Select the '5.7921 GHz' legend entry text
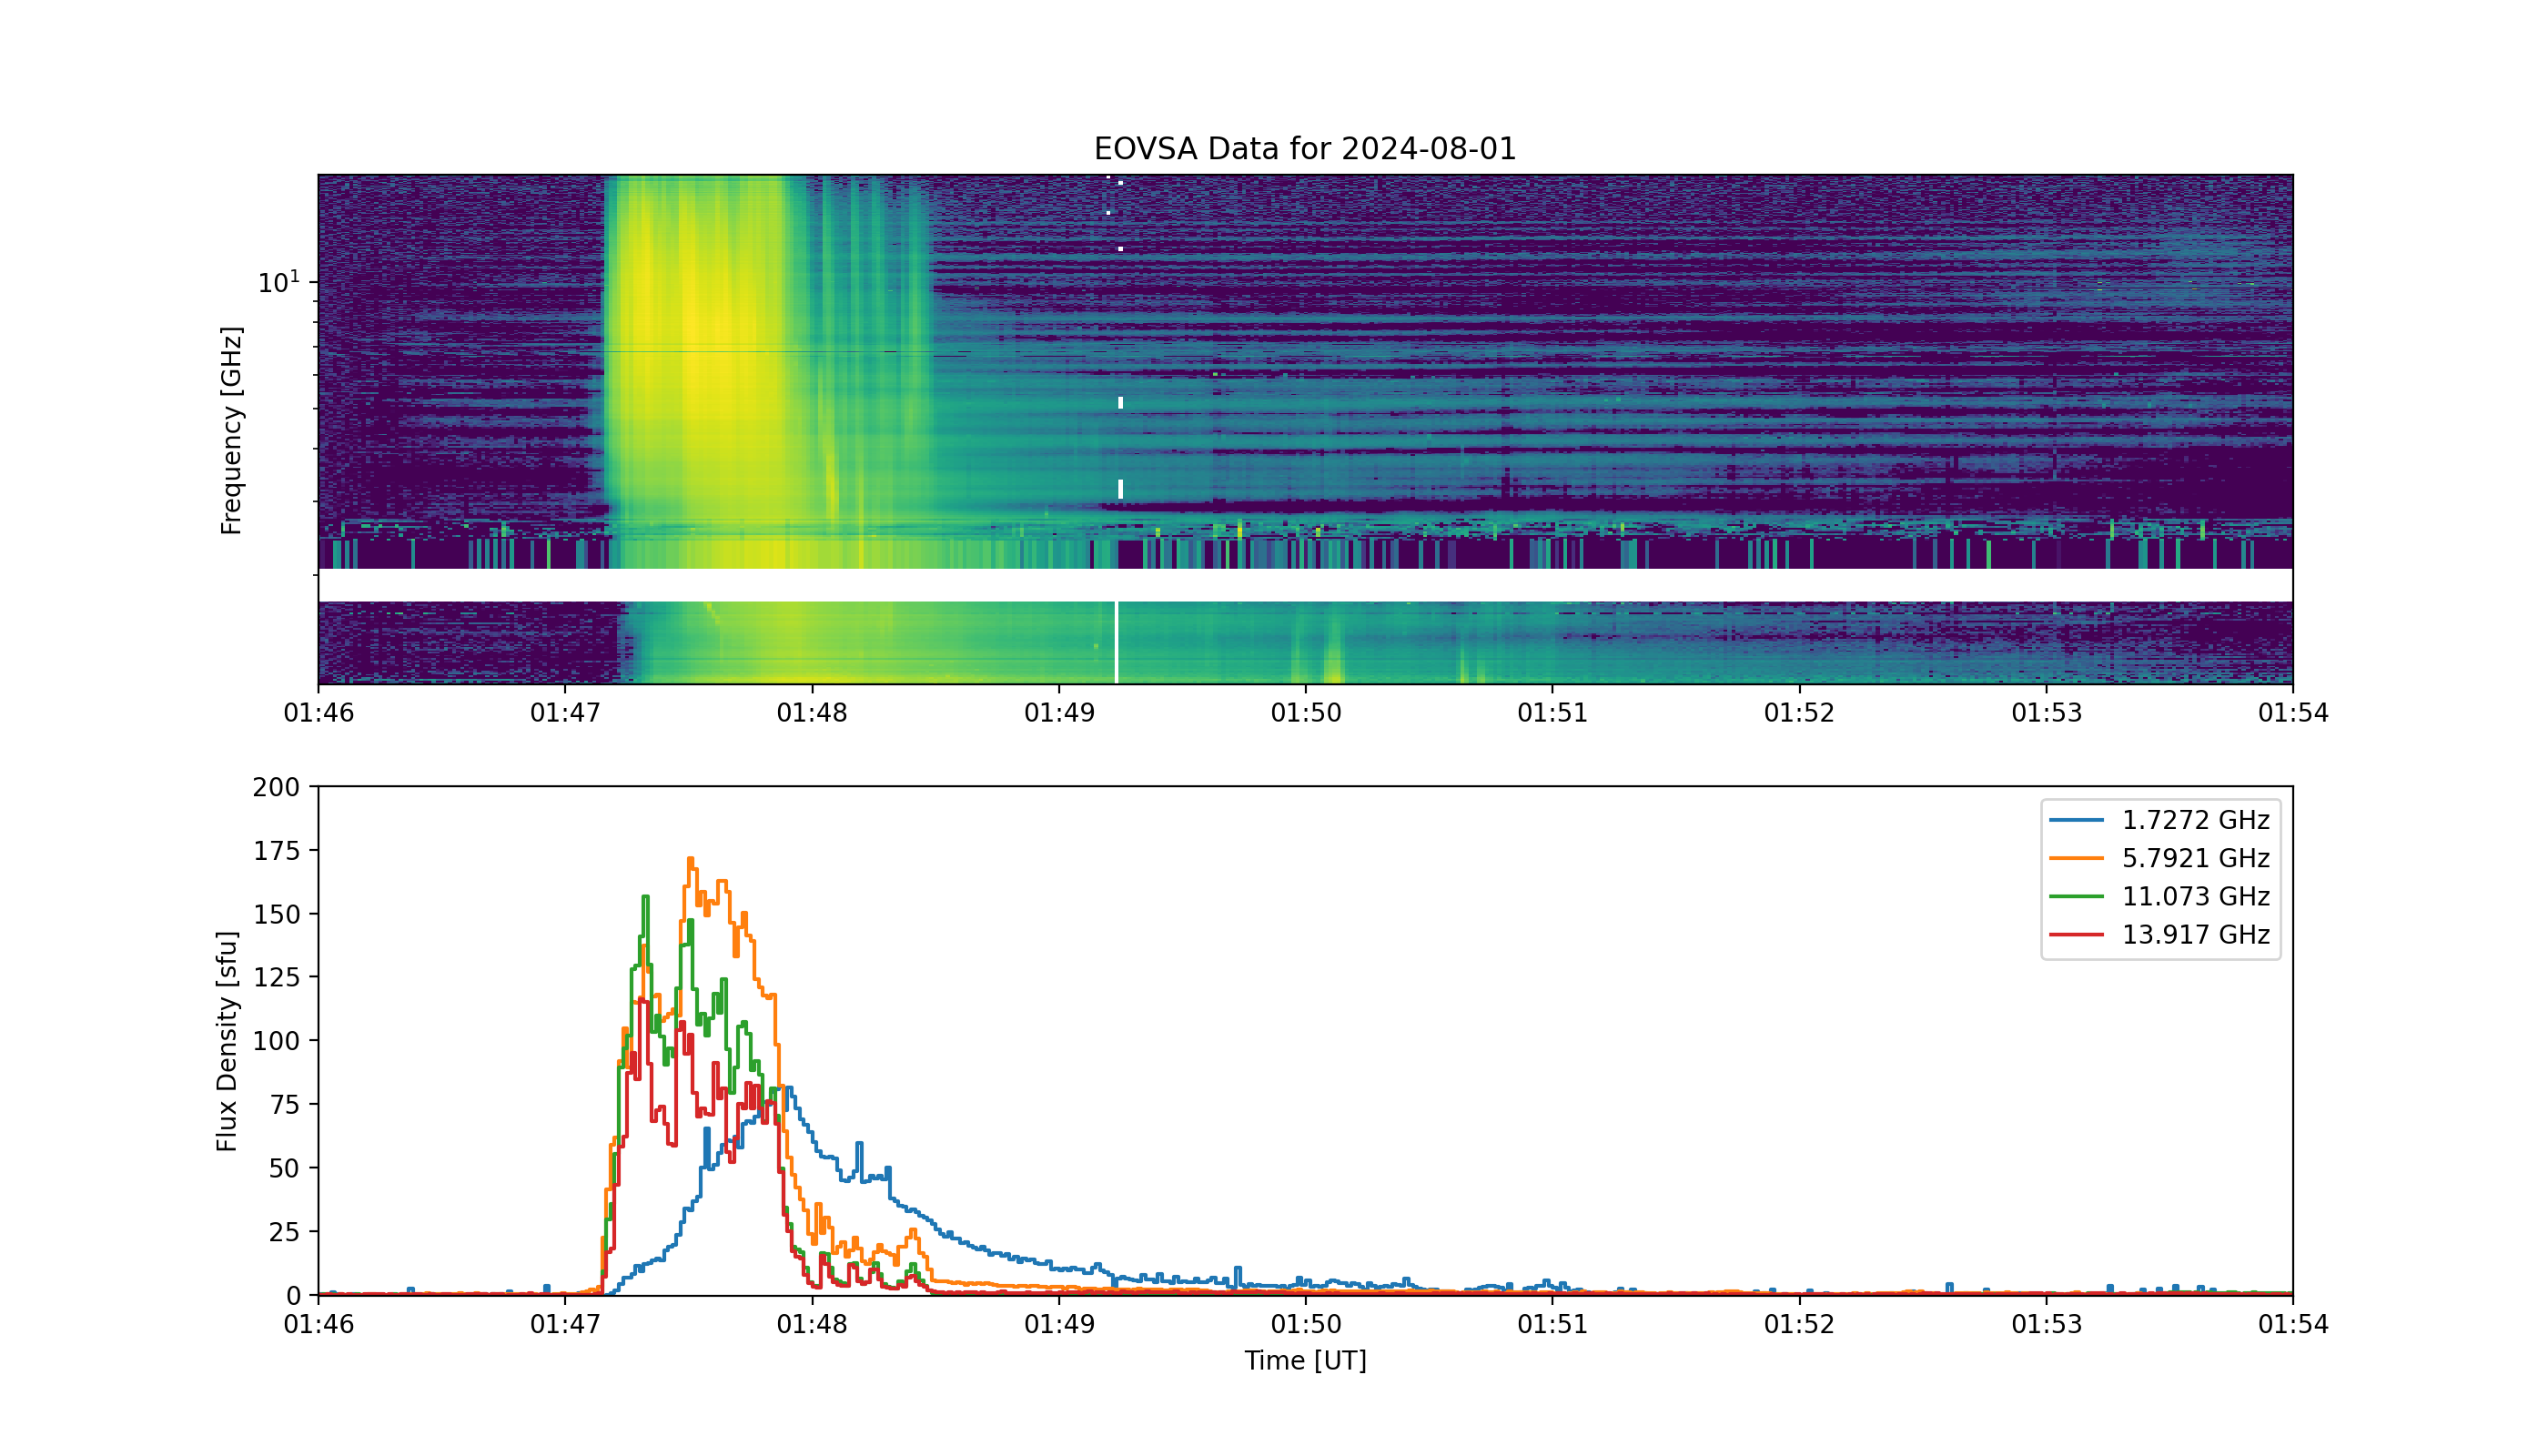This screenshot has height=1456, width=2548. (2196, 858)
